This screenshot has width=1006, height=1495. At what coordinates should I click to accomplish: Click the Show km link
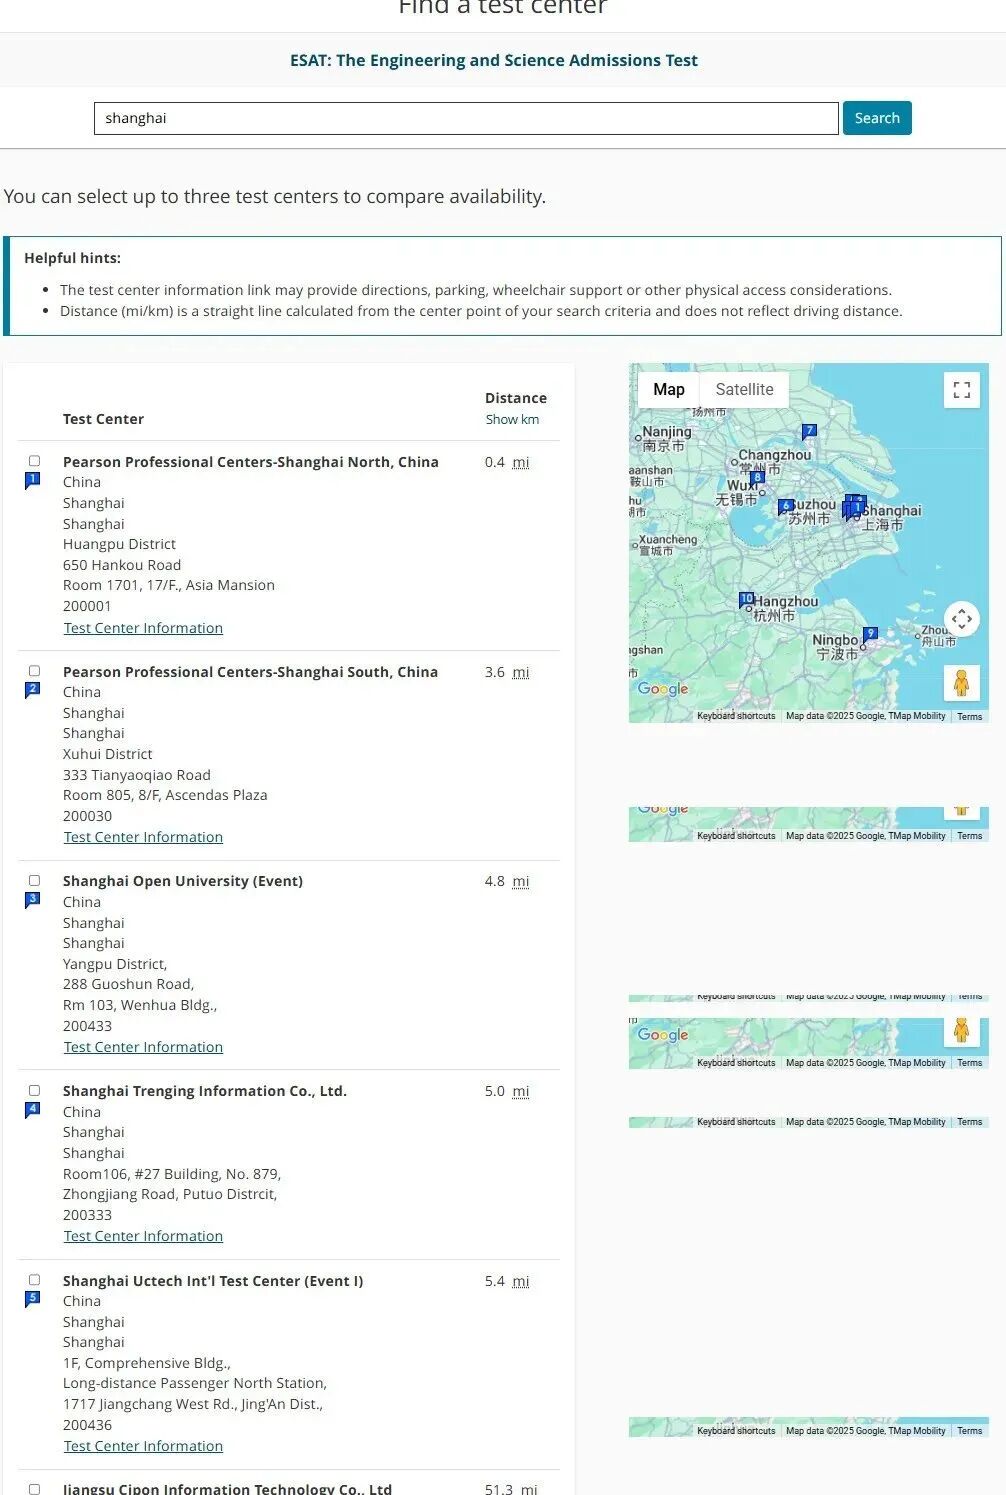(x=512, y=420)
